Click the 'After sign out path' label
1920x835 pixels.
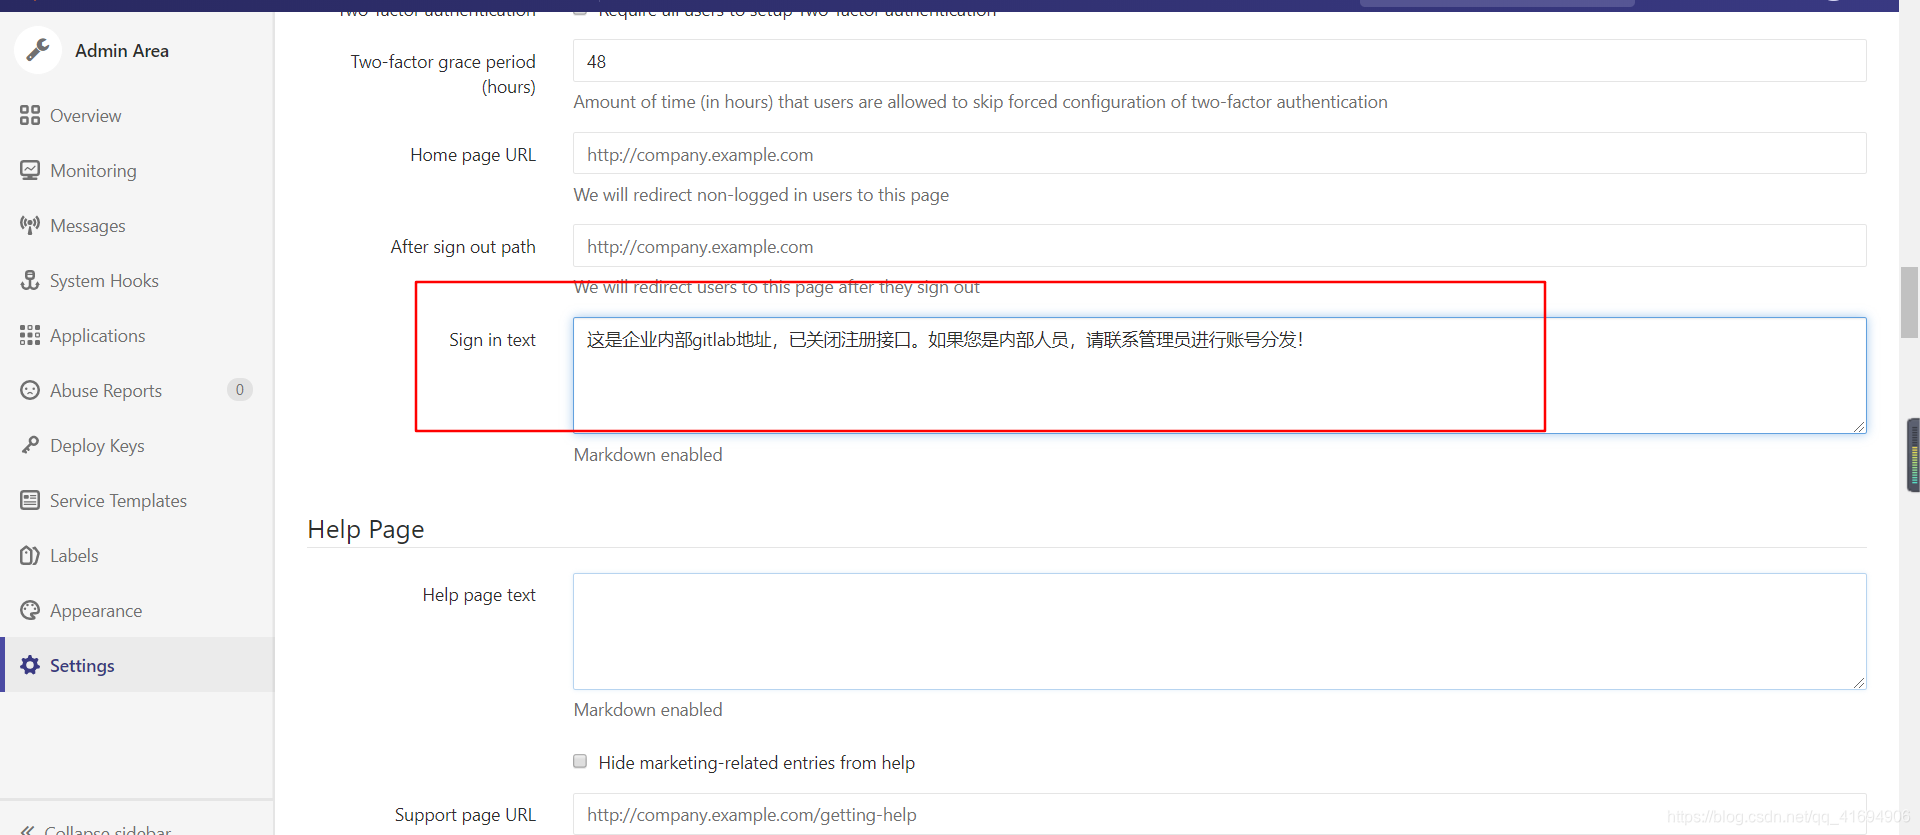pos(463,247)
